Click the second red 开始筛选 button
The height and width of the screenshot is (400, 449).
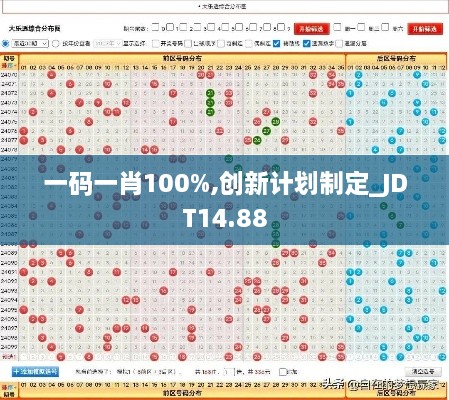[425, 29]
